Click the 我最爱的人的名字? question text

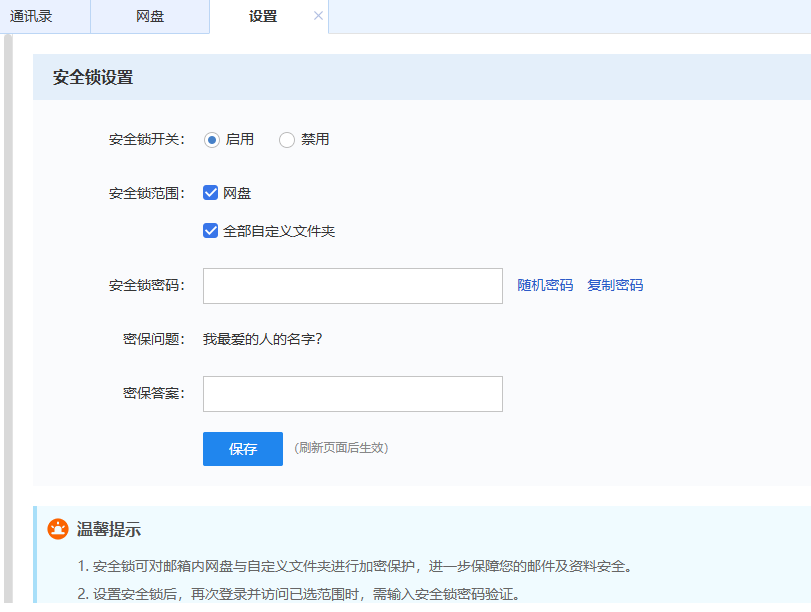pyautogui.click(x=263, y=339)
